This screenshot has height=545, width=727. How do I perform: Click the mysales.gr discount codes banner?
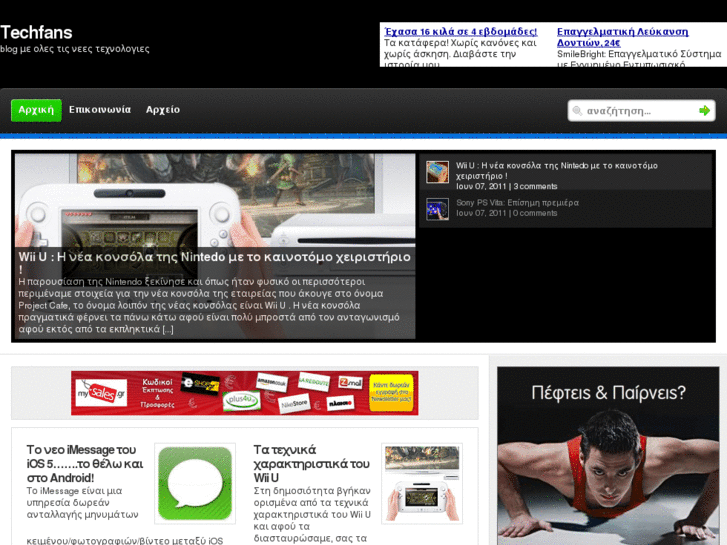pyautogui.click(x=244, y=393)
